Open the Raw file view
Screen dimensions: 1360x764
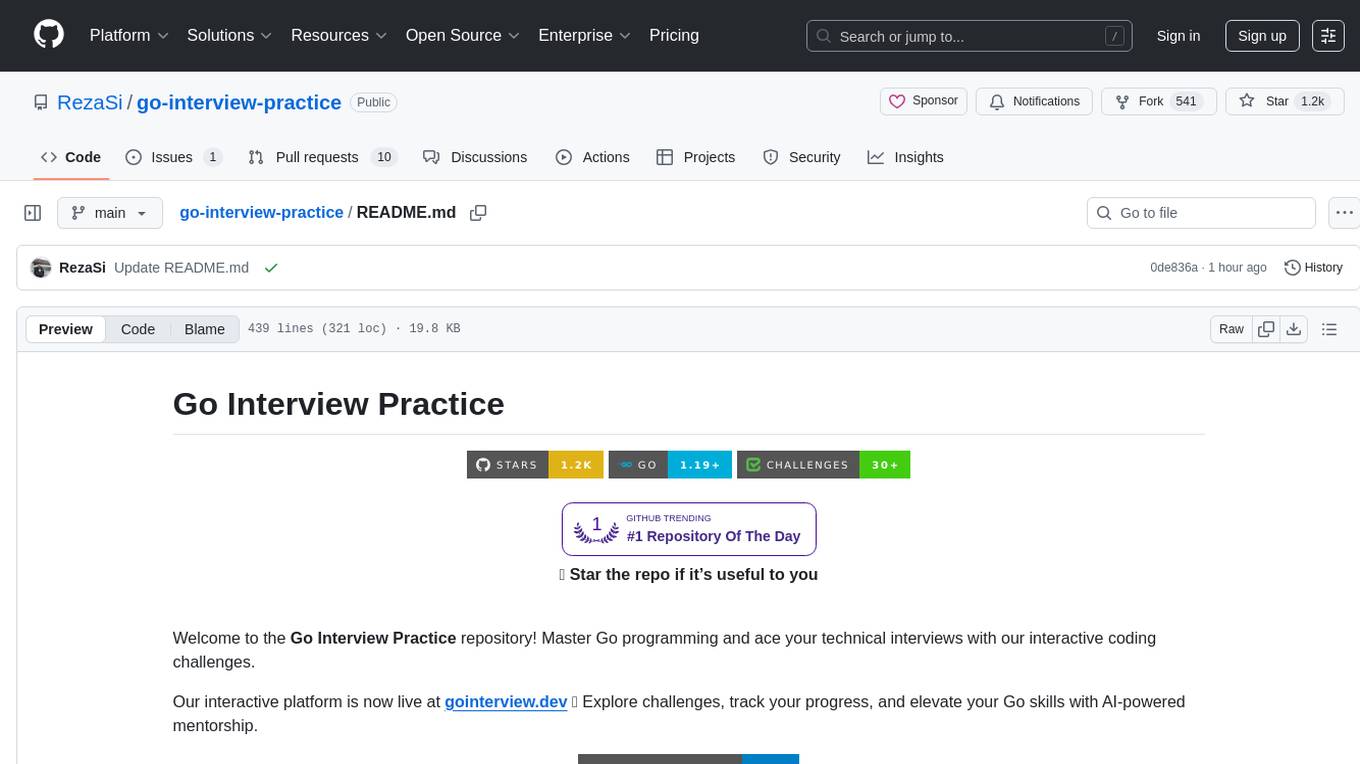click(x=1231, y=329)
